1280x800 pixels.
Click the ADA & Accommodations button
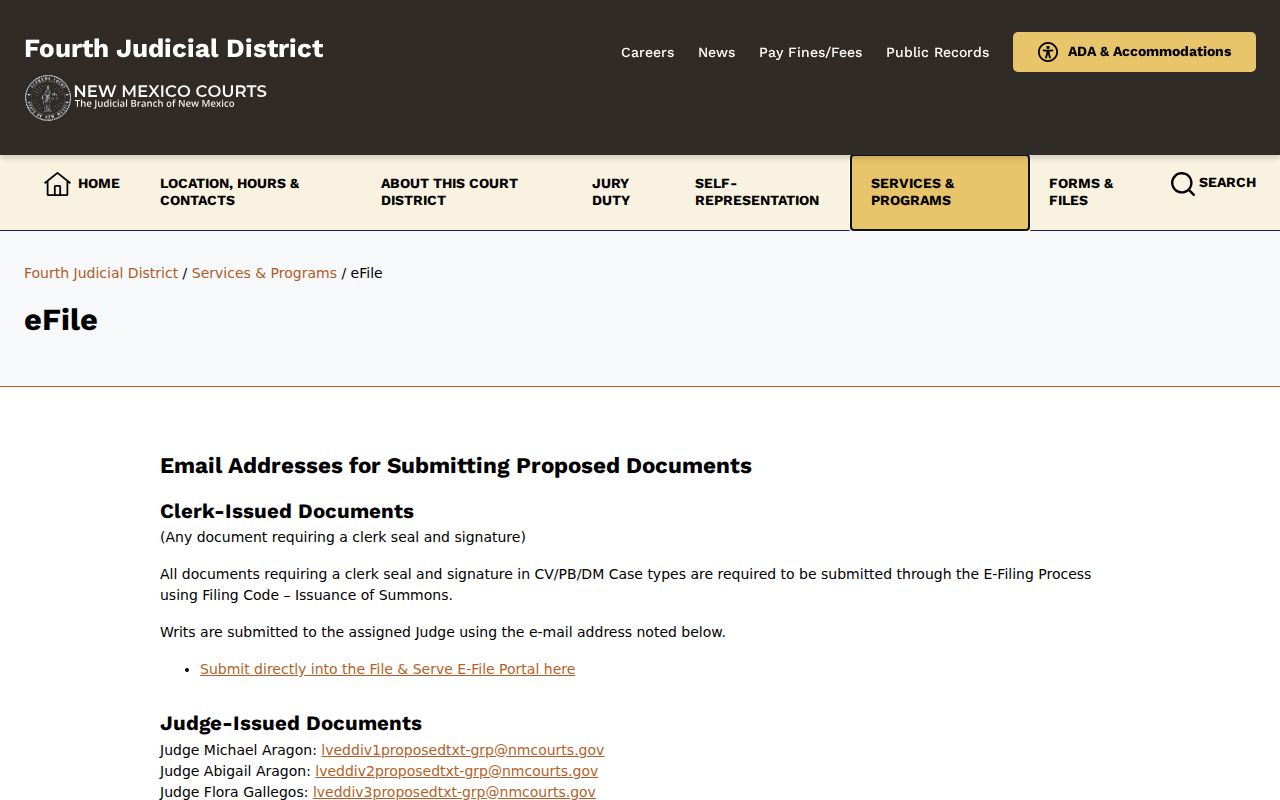coord(1134,52)
